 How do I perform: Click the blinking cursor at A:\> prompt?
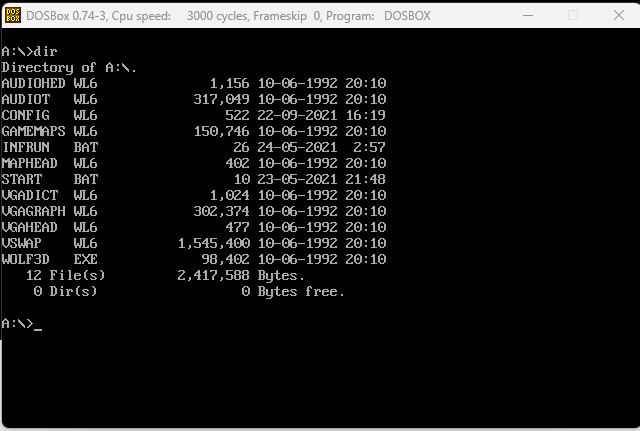click(x=38, y=326)
